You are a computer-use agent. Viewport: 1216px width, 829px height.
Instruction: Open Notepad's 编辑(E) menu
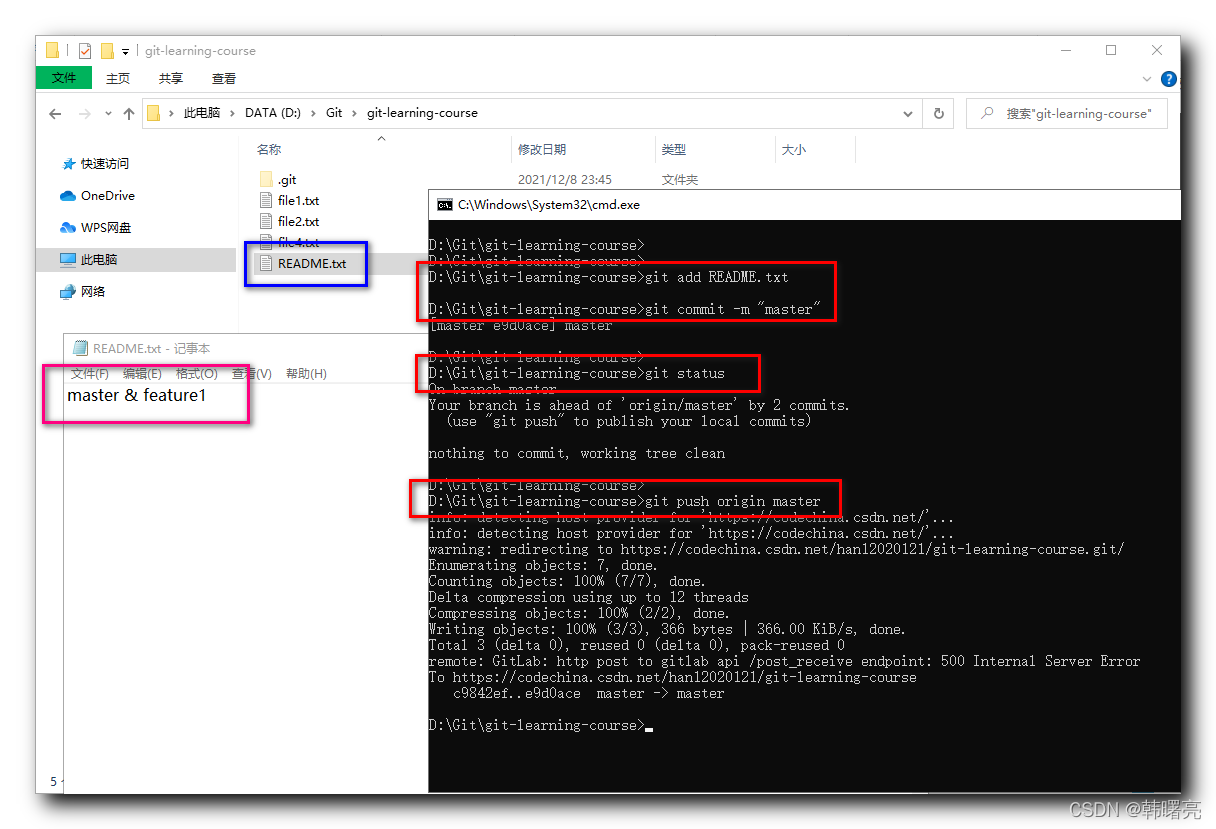point(142,374)
